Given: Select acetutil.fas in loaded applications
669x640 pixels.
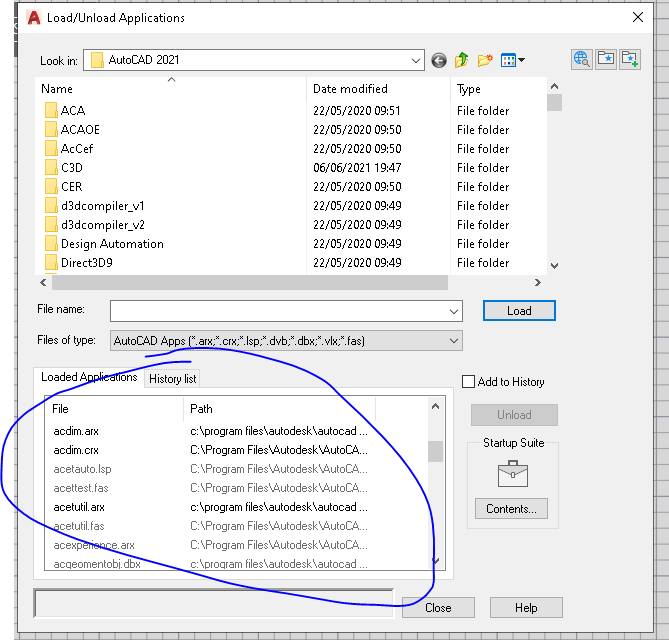Looking at the screenshot, I should (x=79, y=526).
